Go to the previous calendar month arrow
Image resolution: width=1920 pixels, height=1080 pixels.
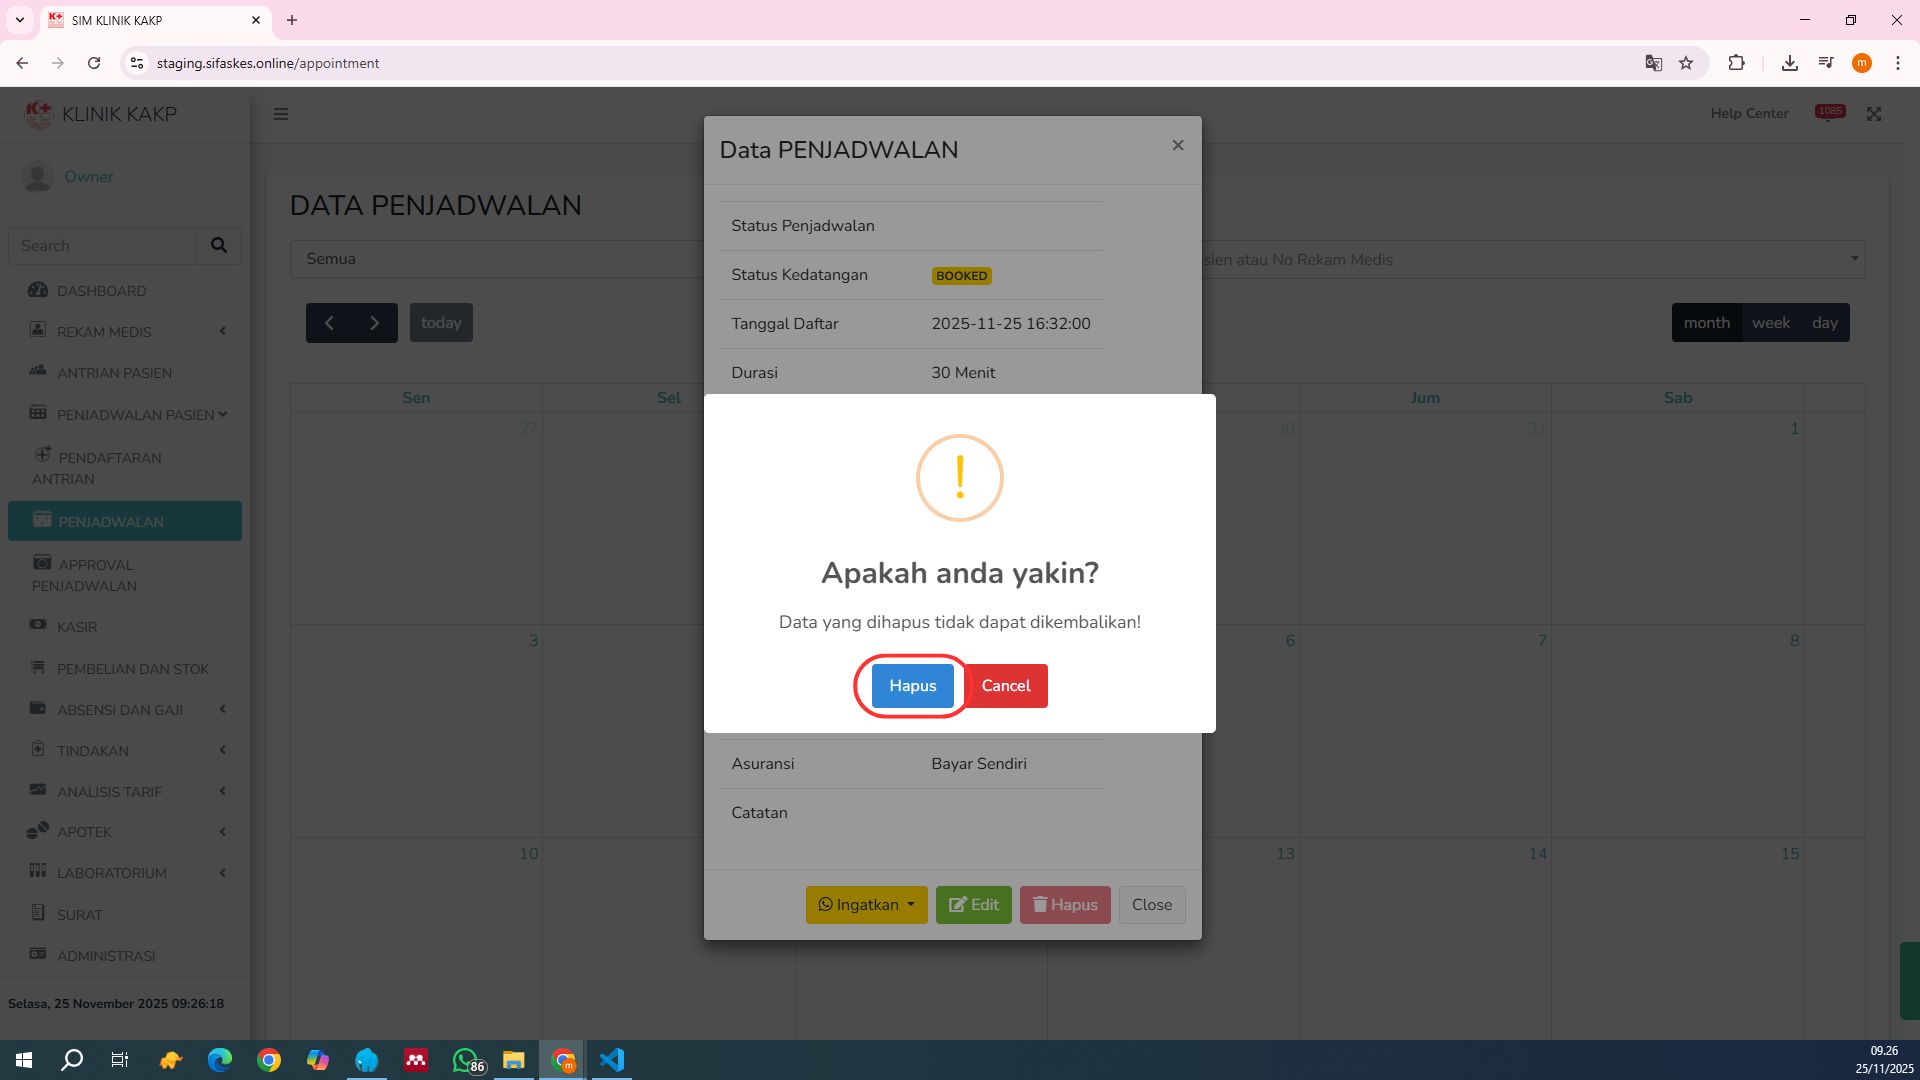(329, 323)
